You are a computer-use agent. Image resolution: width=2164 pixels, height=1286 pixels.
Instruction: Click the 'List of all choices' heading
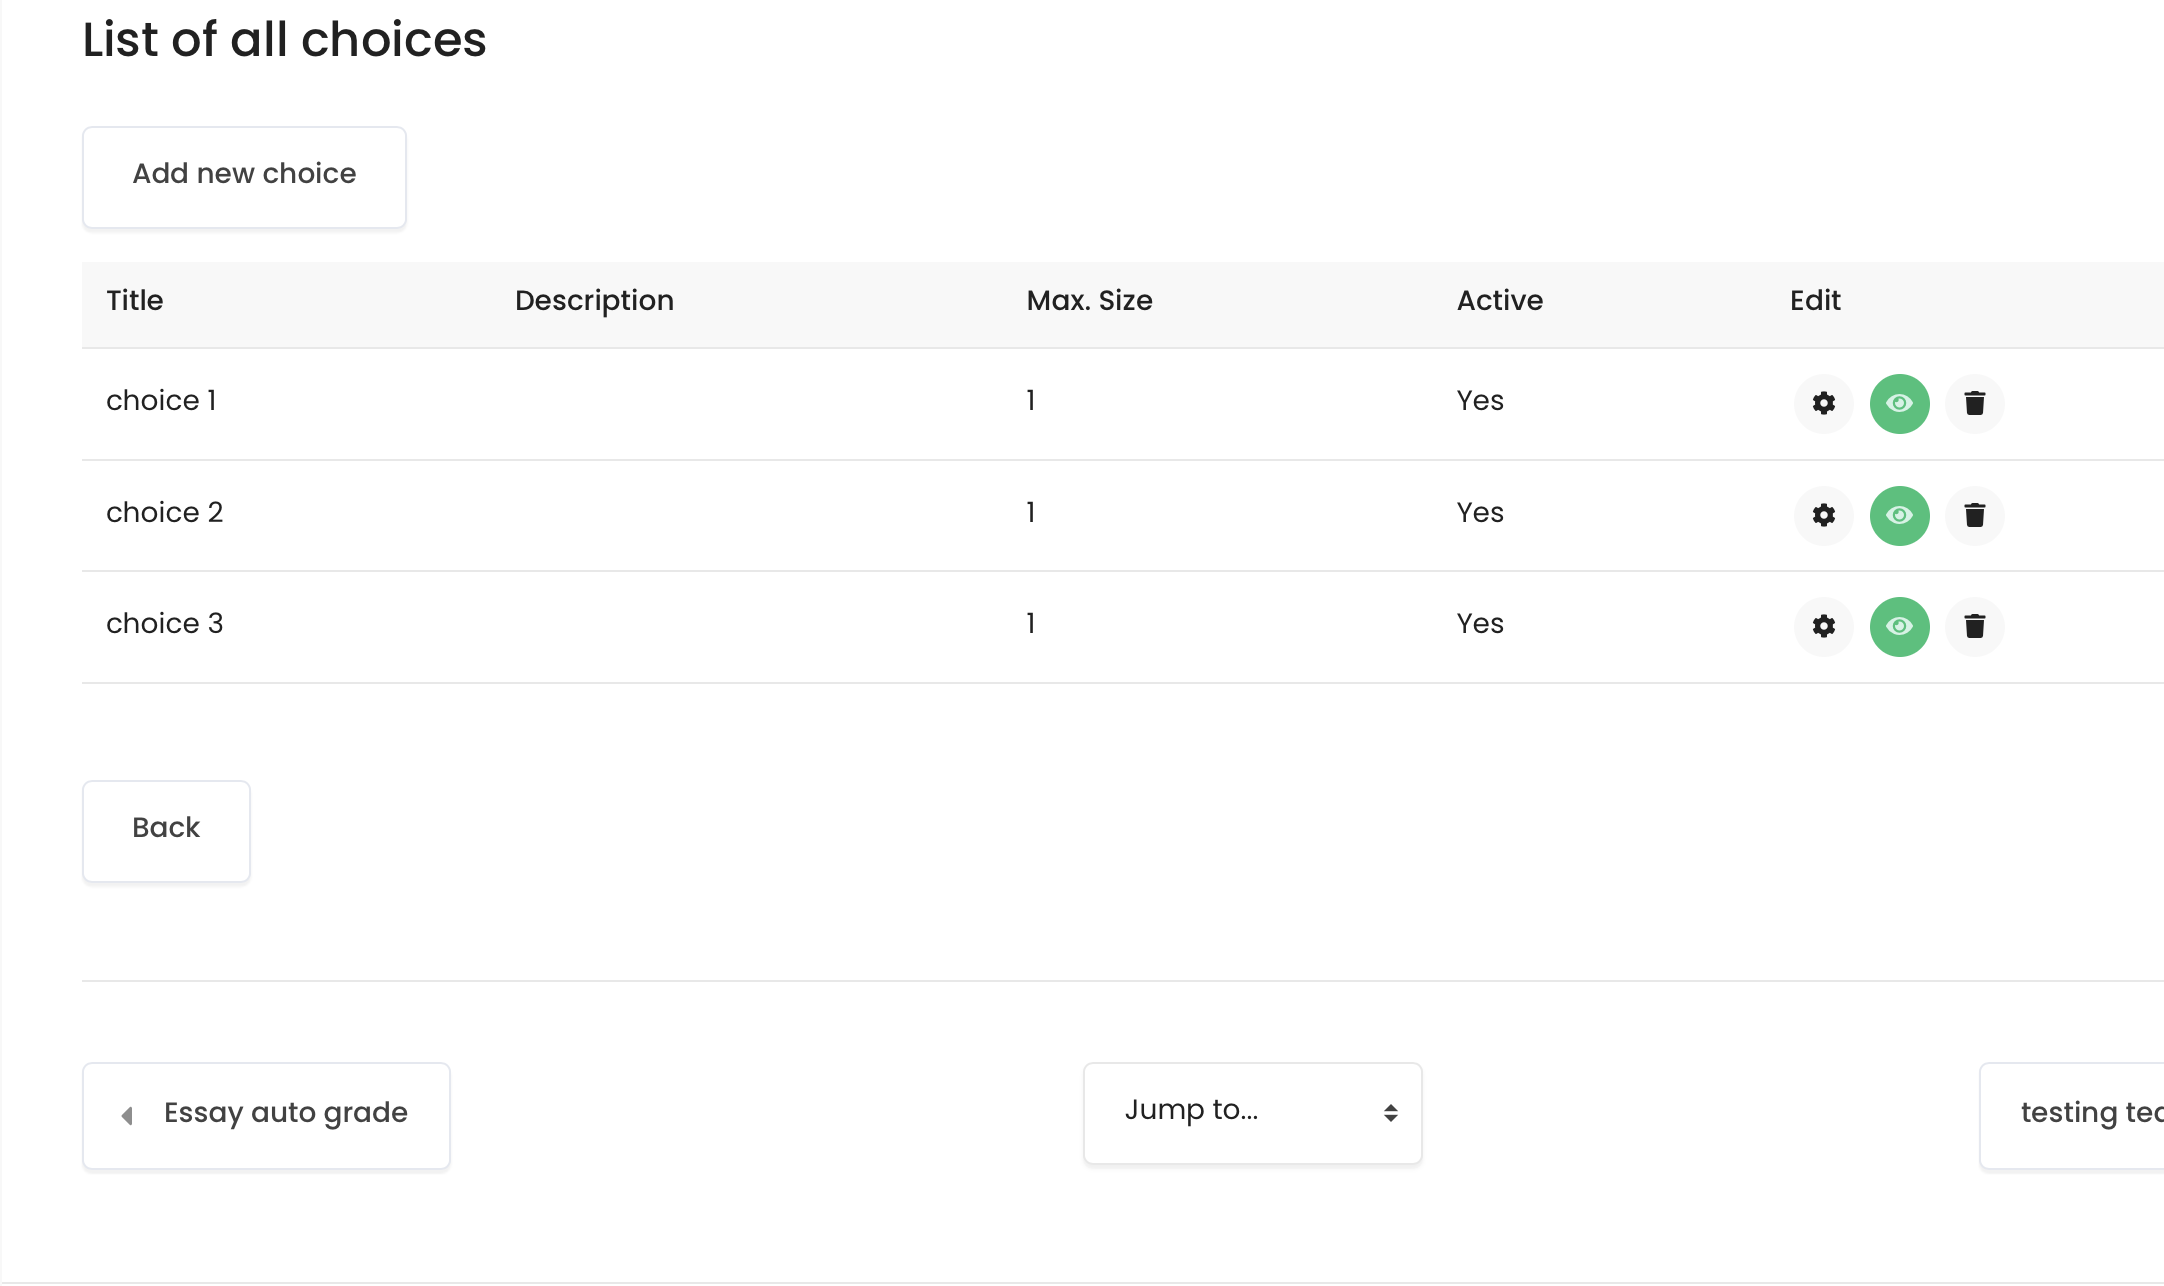pyautogui.click(x=284, y=40)
